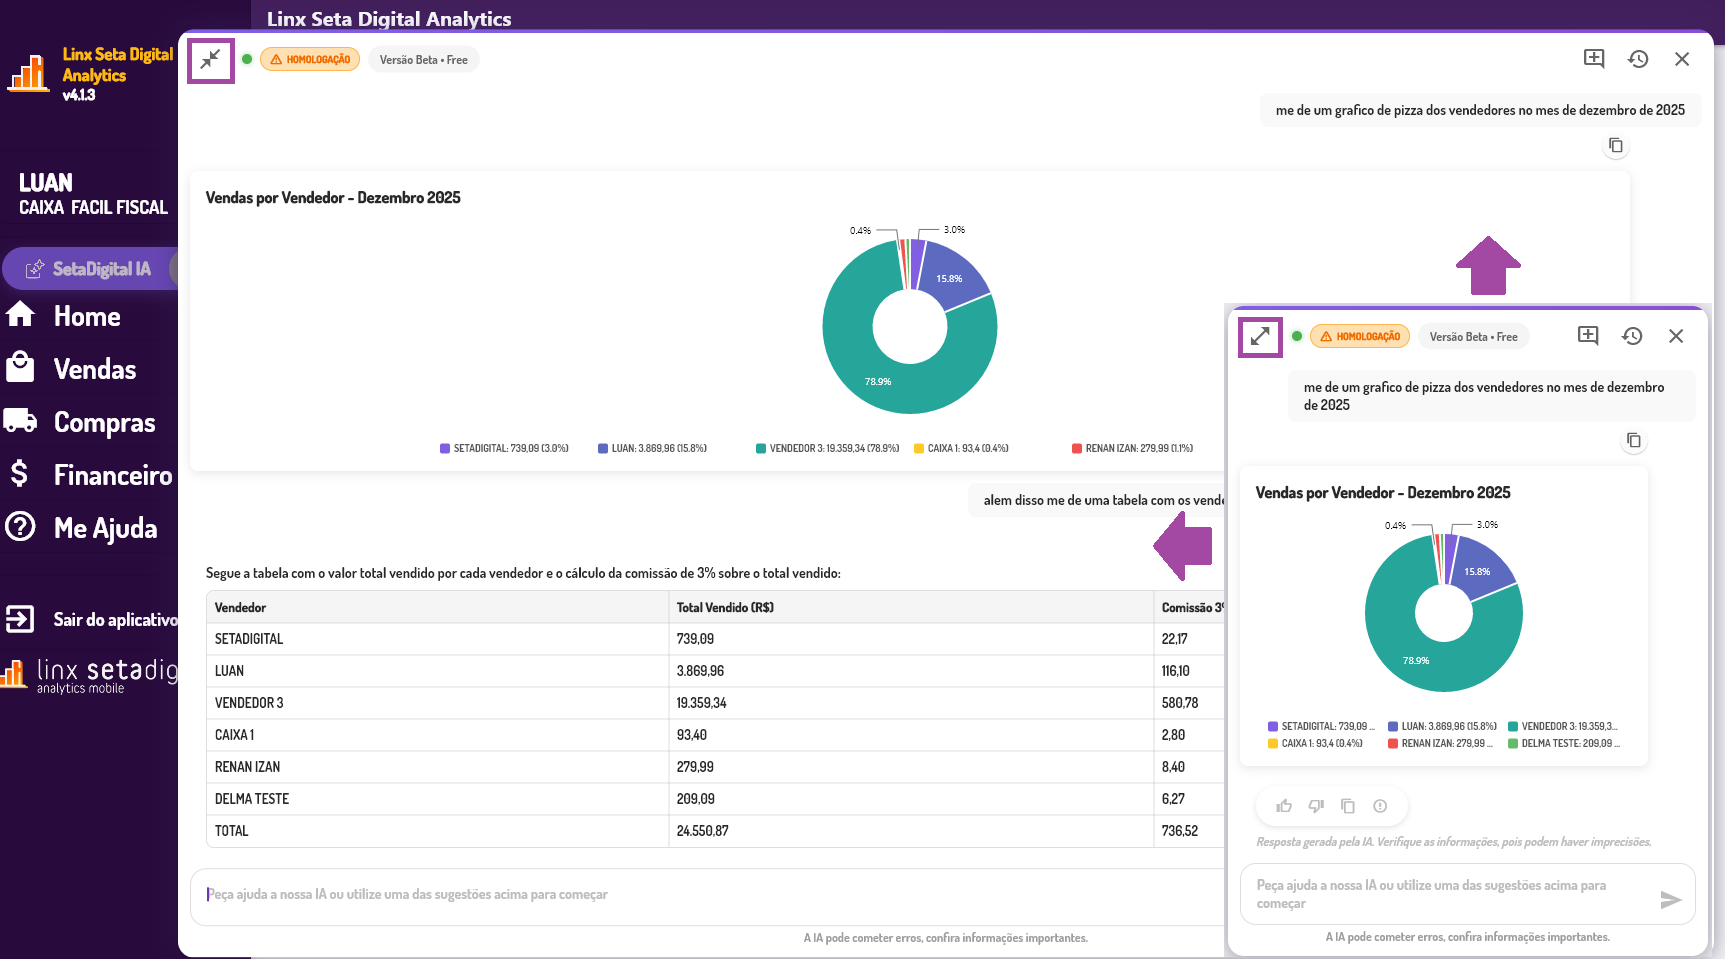Click RENAN IZAN legend entry in the large chart
1725x959 pixels.
1132,448
